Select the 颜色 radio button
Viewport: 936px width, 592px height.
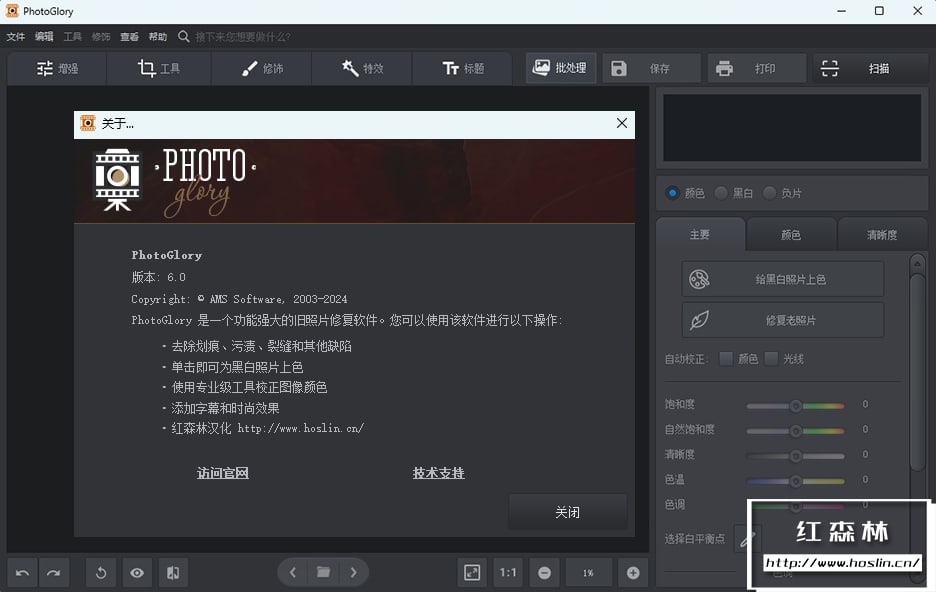673,193
